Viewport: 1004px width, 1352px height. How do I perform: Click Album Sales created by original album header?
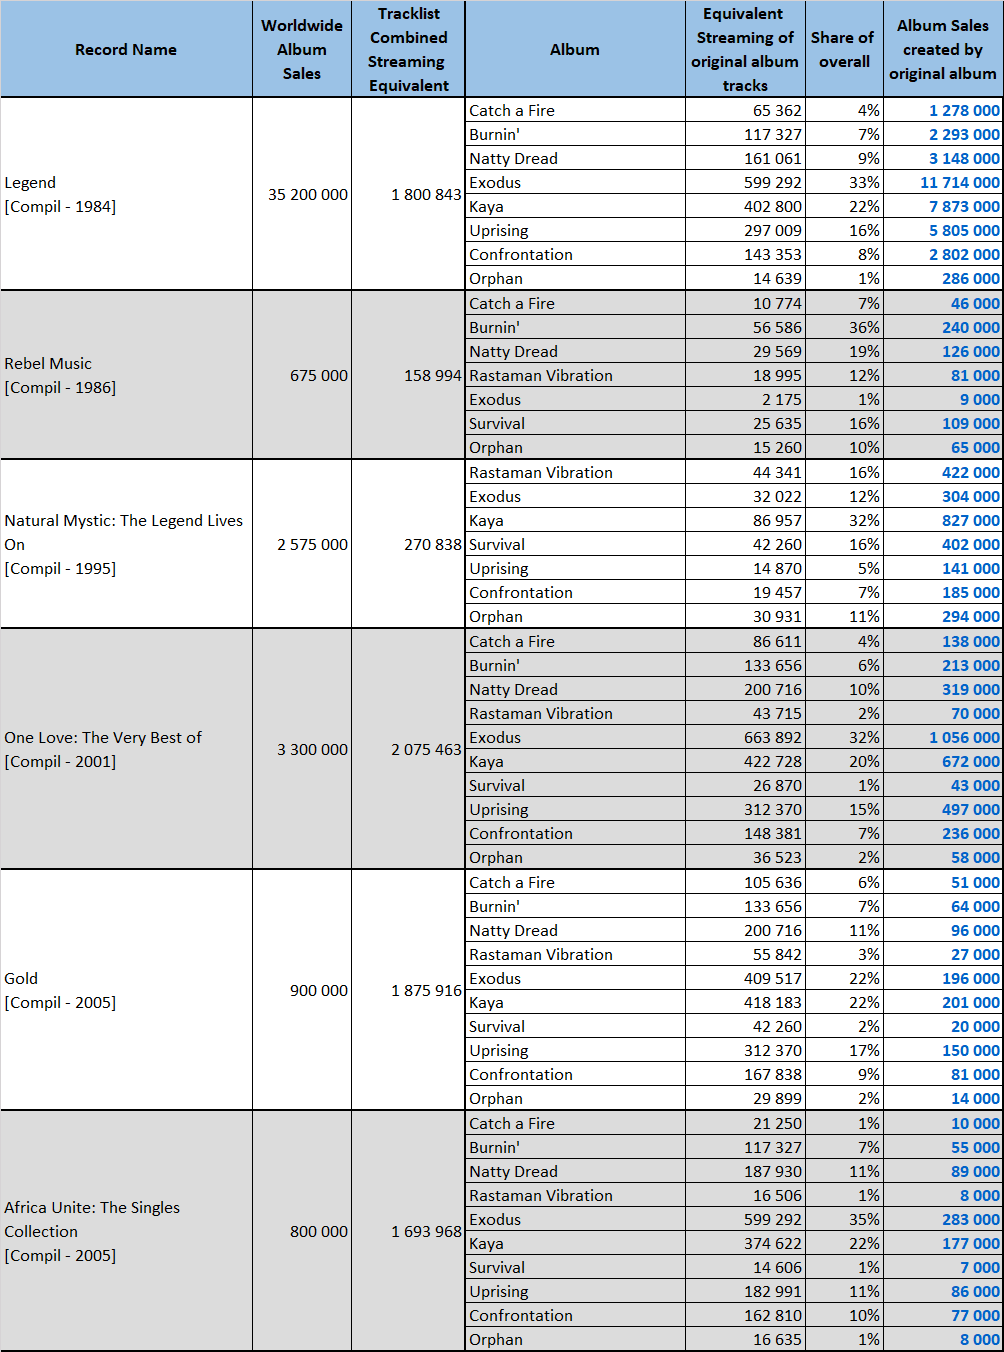click(942, 49)
